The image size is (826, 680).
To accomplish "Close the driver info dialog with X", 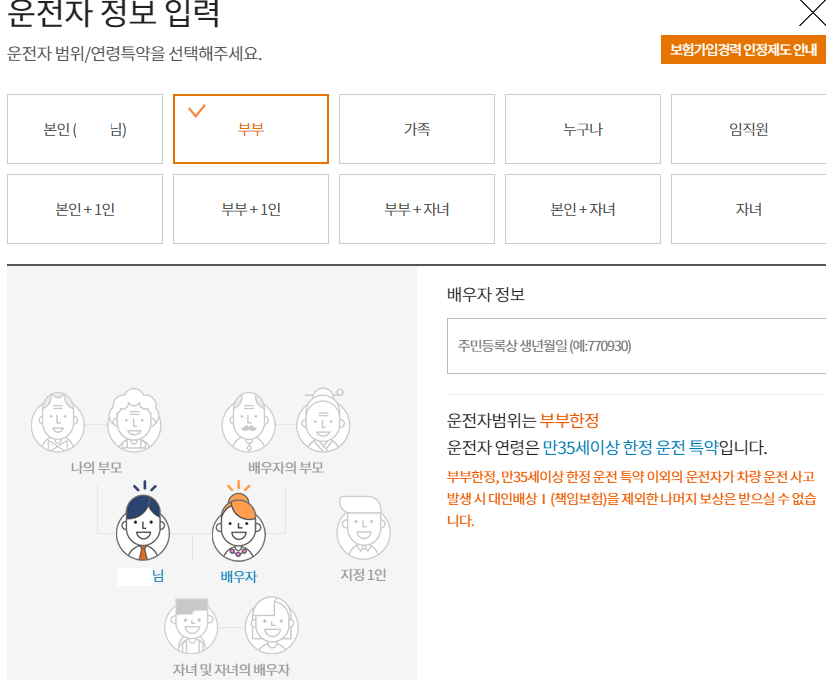I will (812, 13).
